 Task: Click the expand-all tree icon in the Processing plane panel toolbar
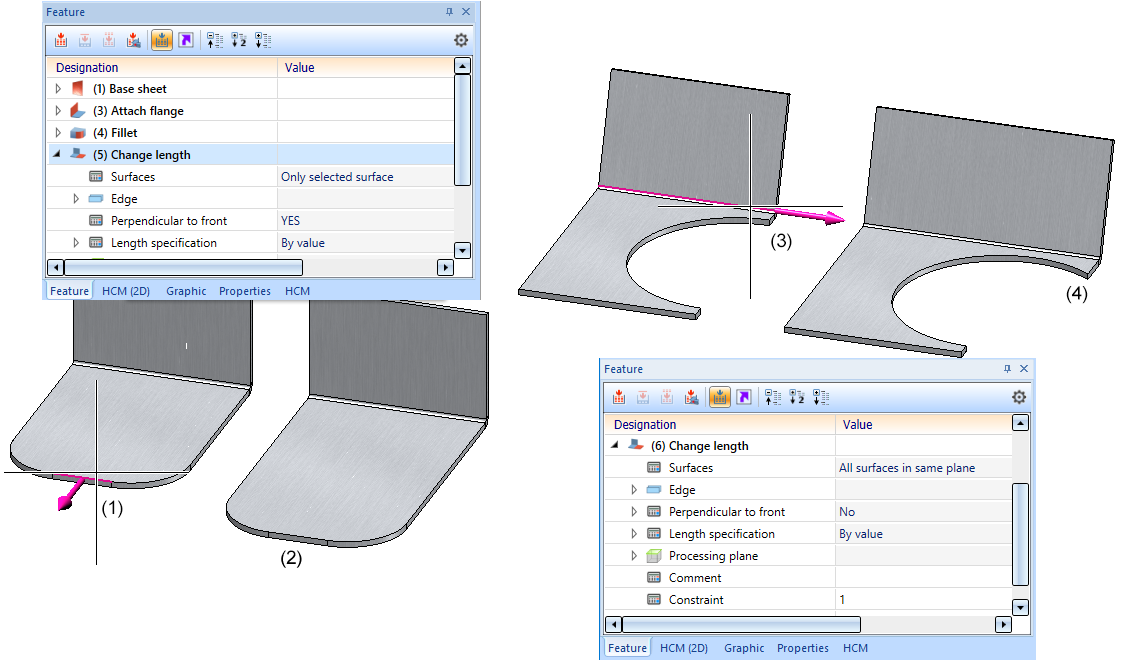pyautogui.click(x=821, y=397)
